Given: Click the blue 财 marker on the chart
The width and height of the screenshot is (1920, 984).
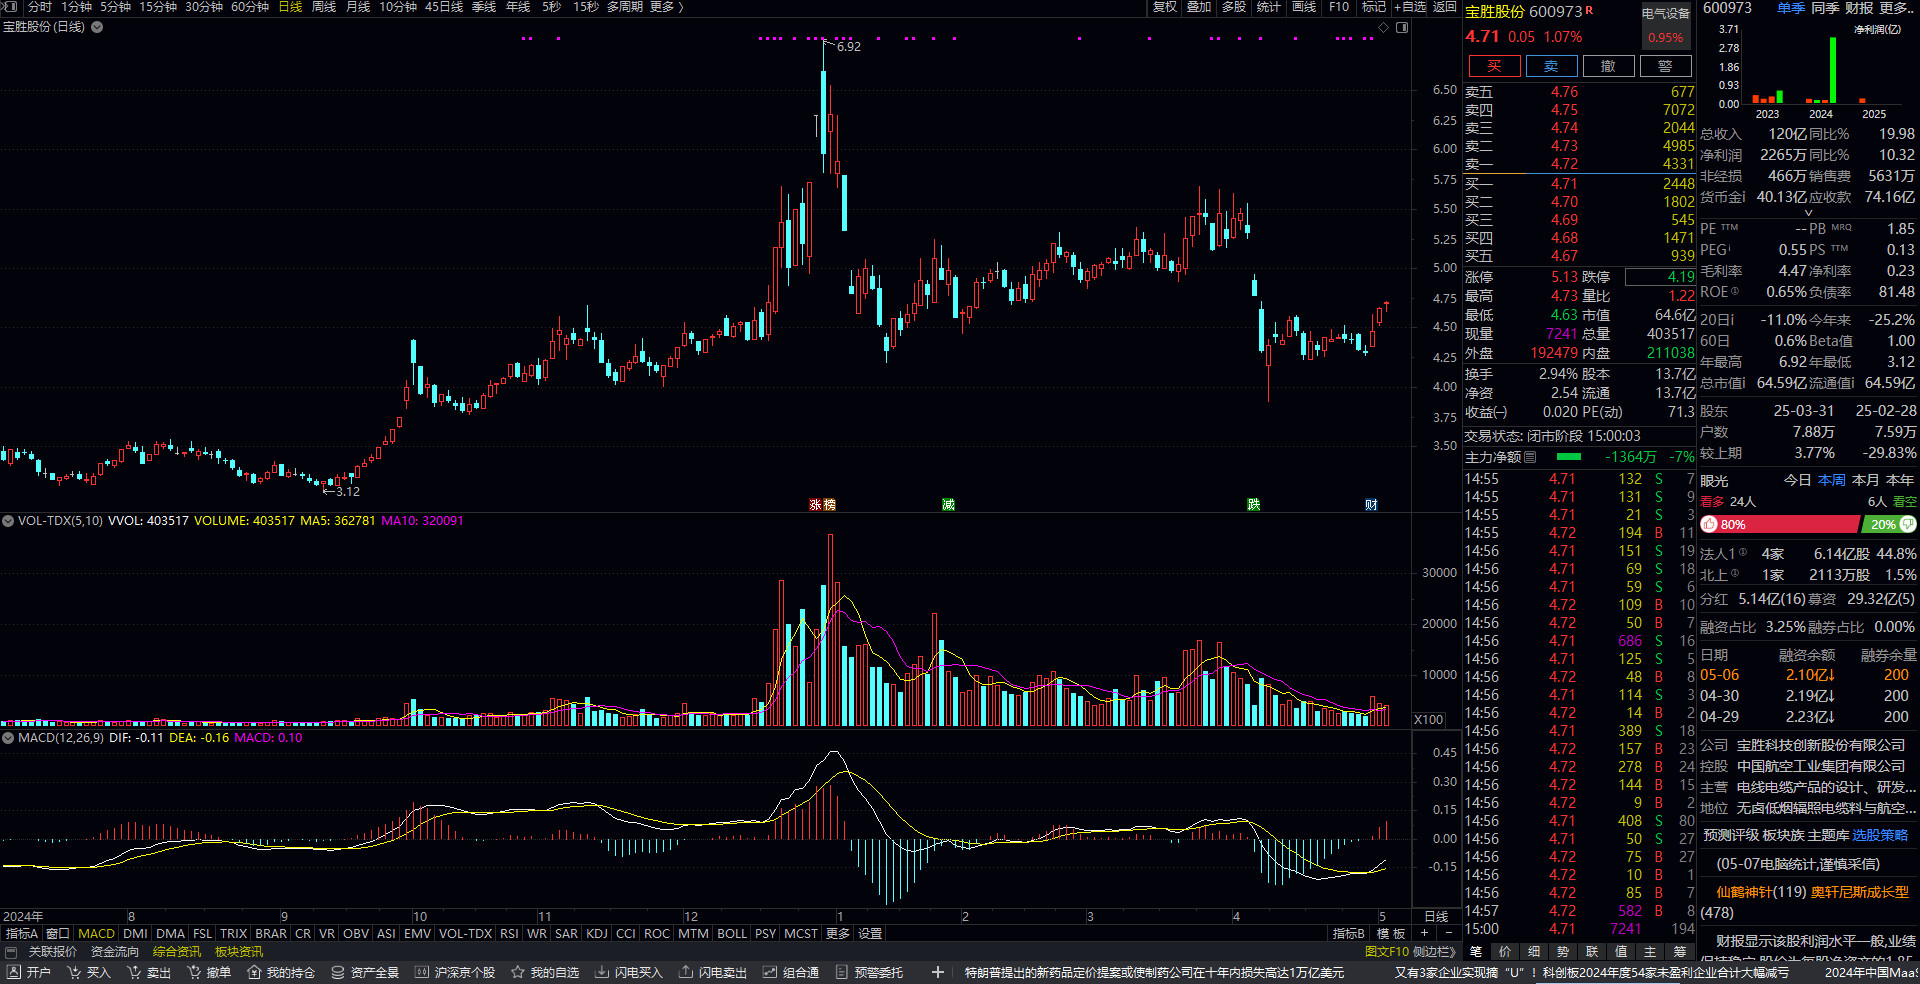Looking at the screenshot, I should pos(1371,505).
